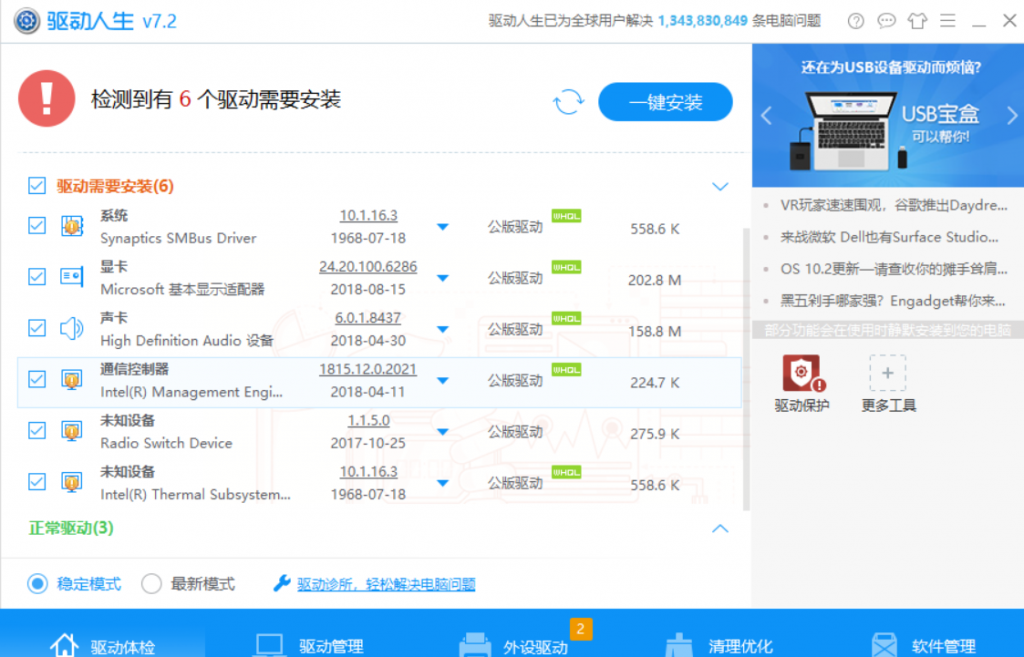The width and height of the screenshot is (1024, 657).
Task: Click the help question mark icon
Action: pos(856,21)
